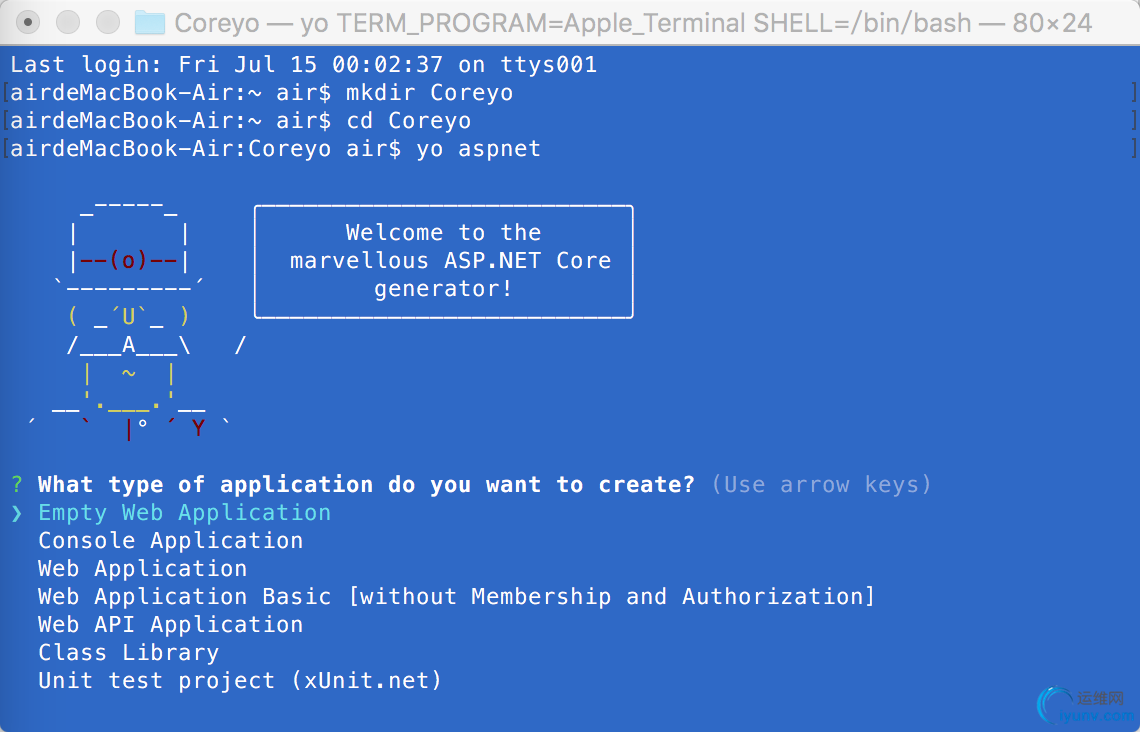
Task: Click the blue folder icon in title bar
Action: (x=150, y=22)
